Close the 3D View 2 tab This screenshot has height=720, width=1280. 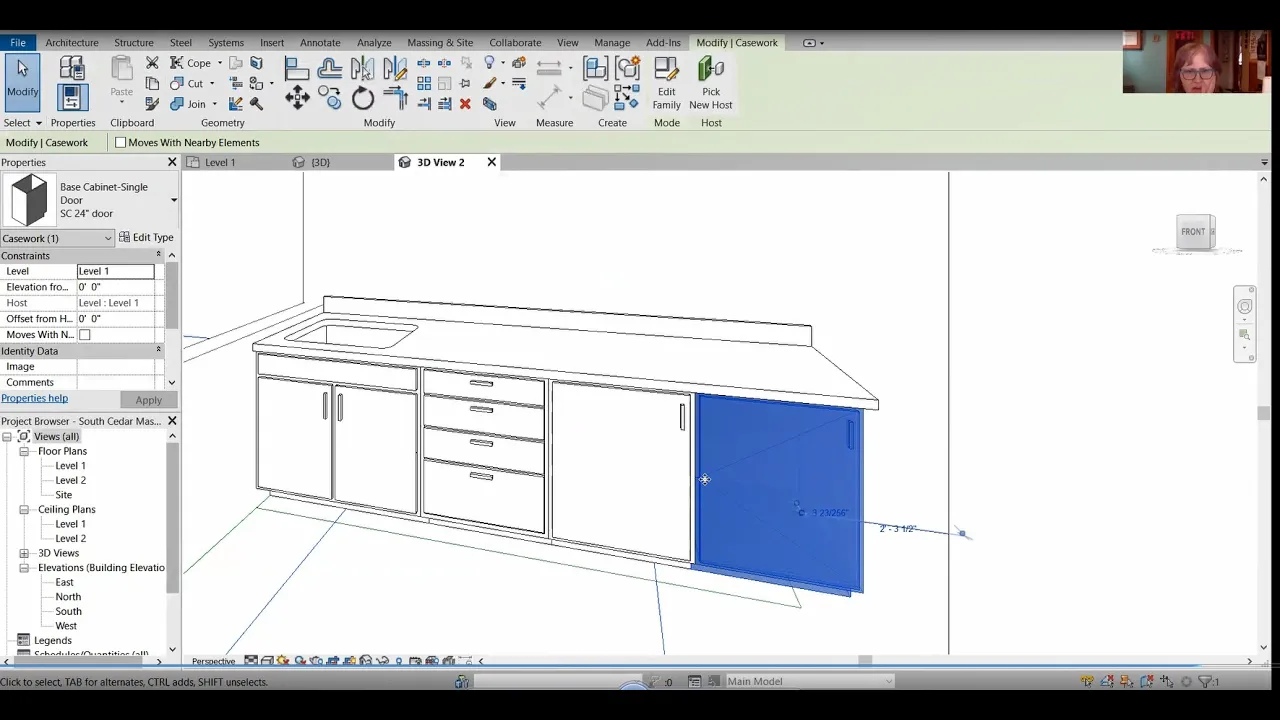(491, 162)
